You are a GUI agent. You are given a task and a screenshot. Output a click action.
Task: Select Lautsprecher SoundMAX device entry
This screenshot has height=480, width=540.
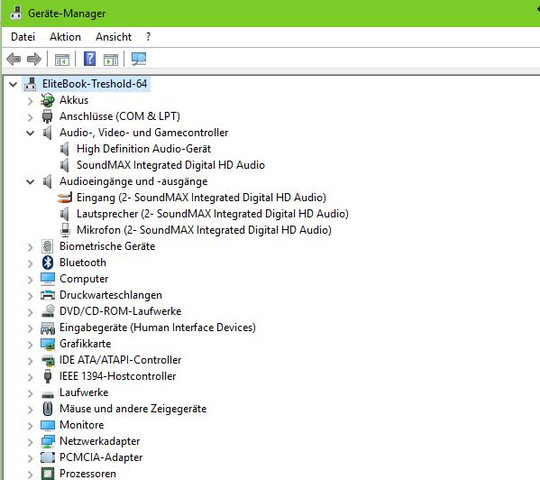coord(212,214)
